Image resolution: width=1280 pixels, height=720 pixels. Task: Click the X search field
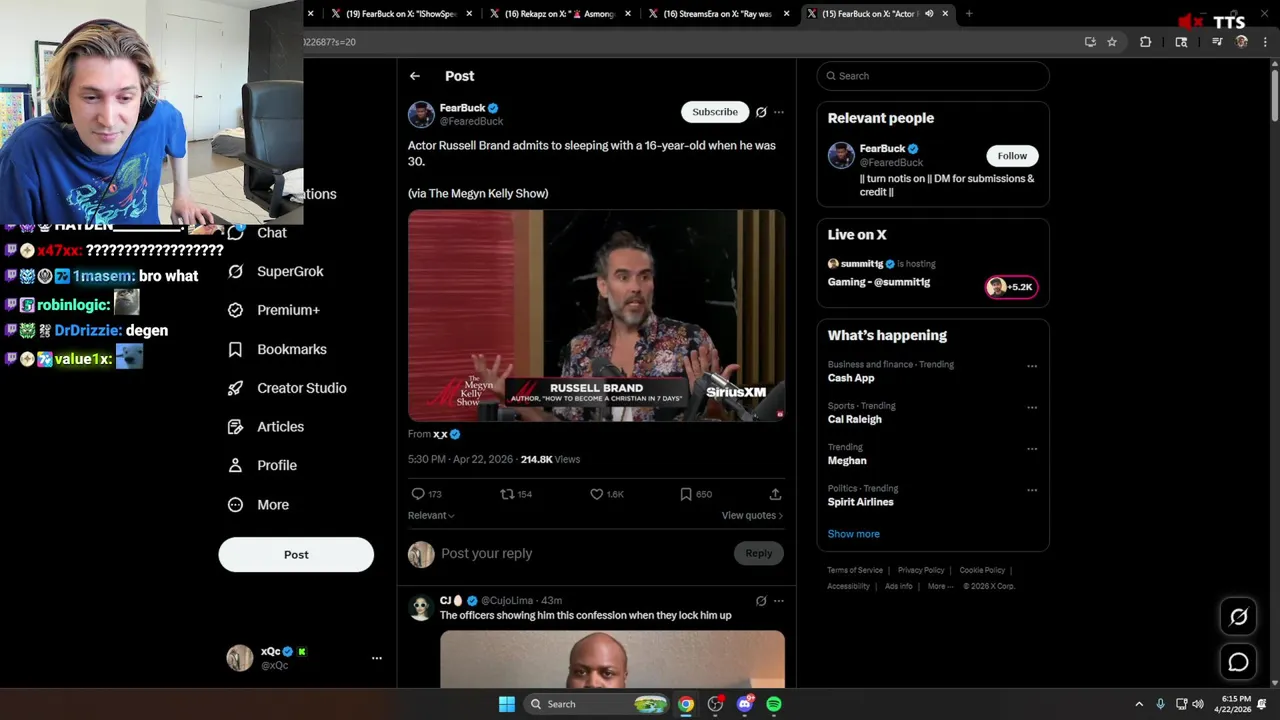click(x=933, y=76)
